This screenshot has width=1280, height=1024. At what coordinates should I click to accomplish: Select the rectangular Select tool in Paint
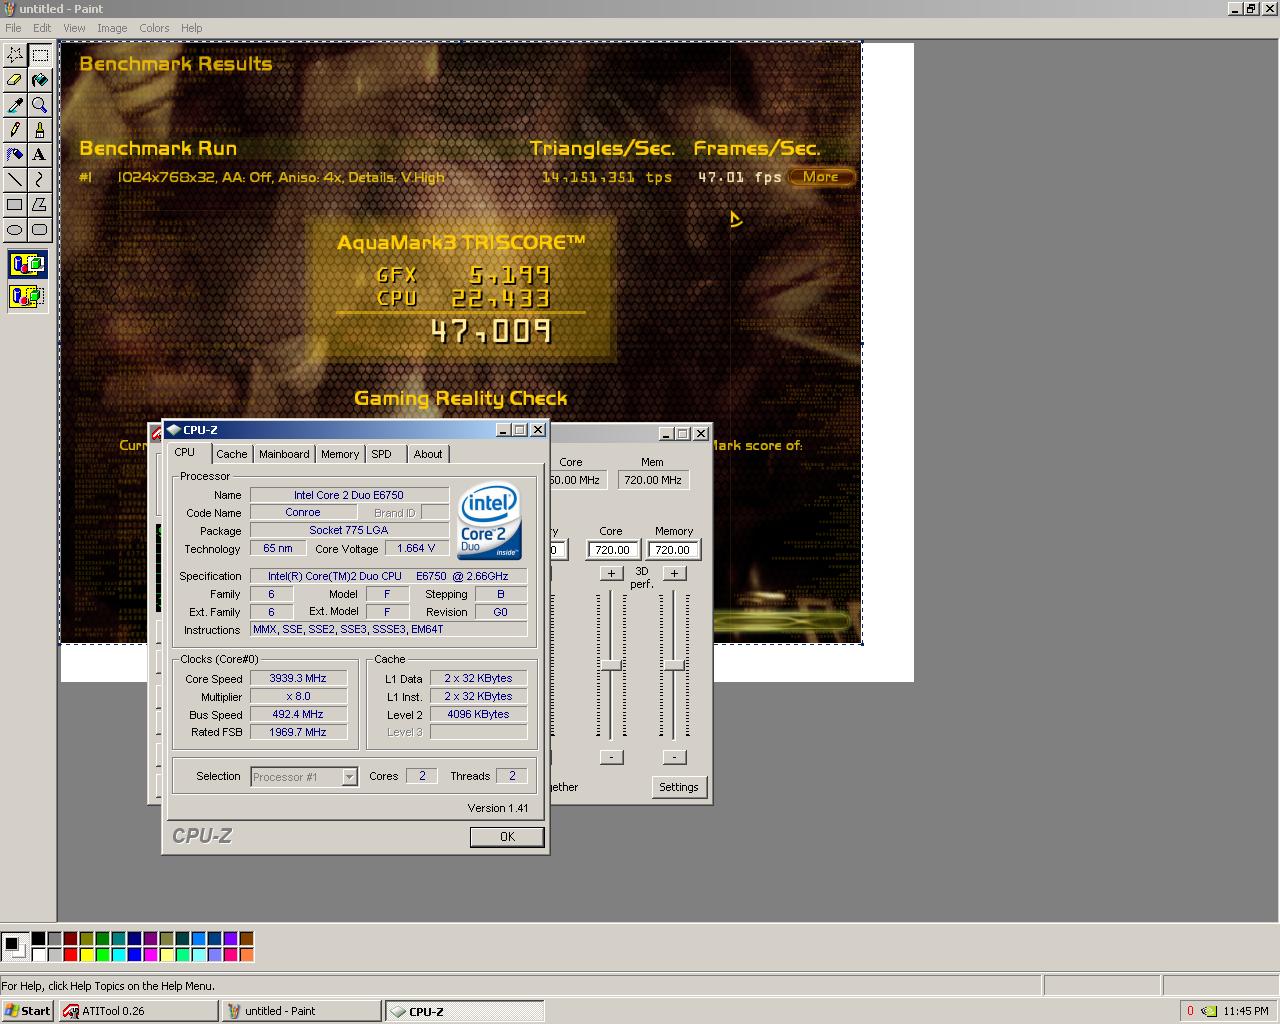40,55
